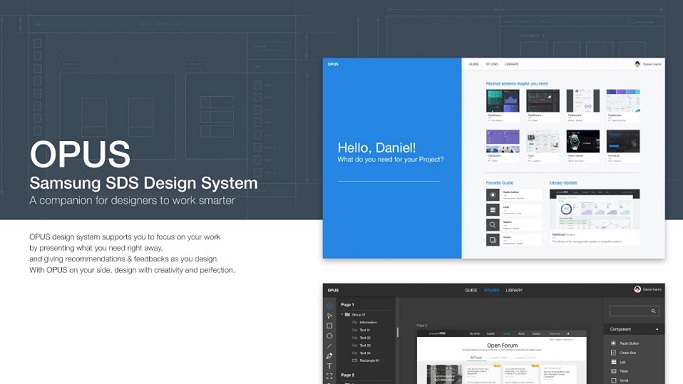The height and width of the screenshot is (384, 683).
Task: Click the Radio button guide icon under Favorite Guide
Action: 493,195
